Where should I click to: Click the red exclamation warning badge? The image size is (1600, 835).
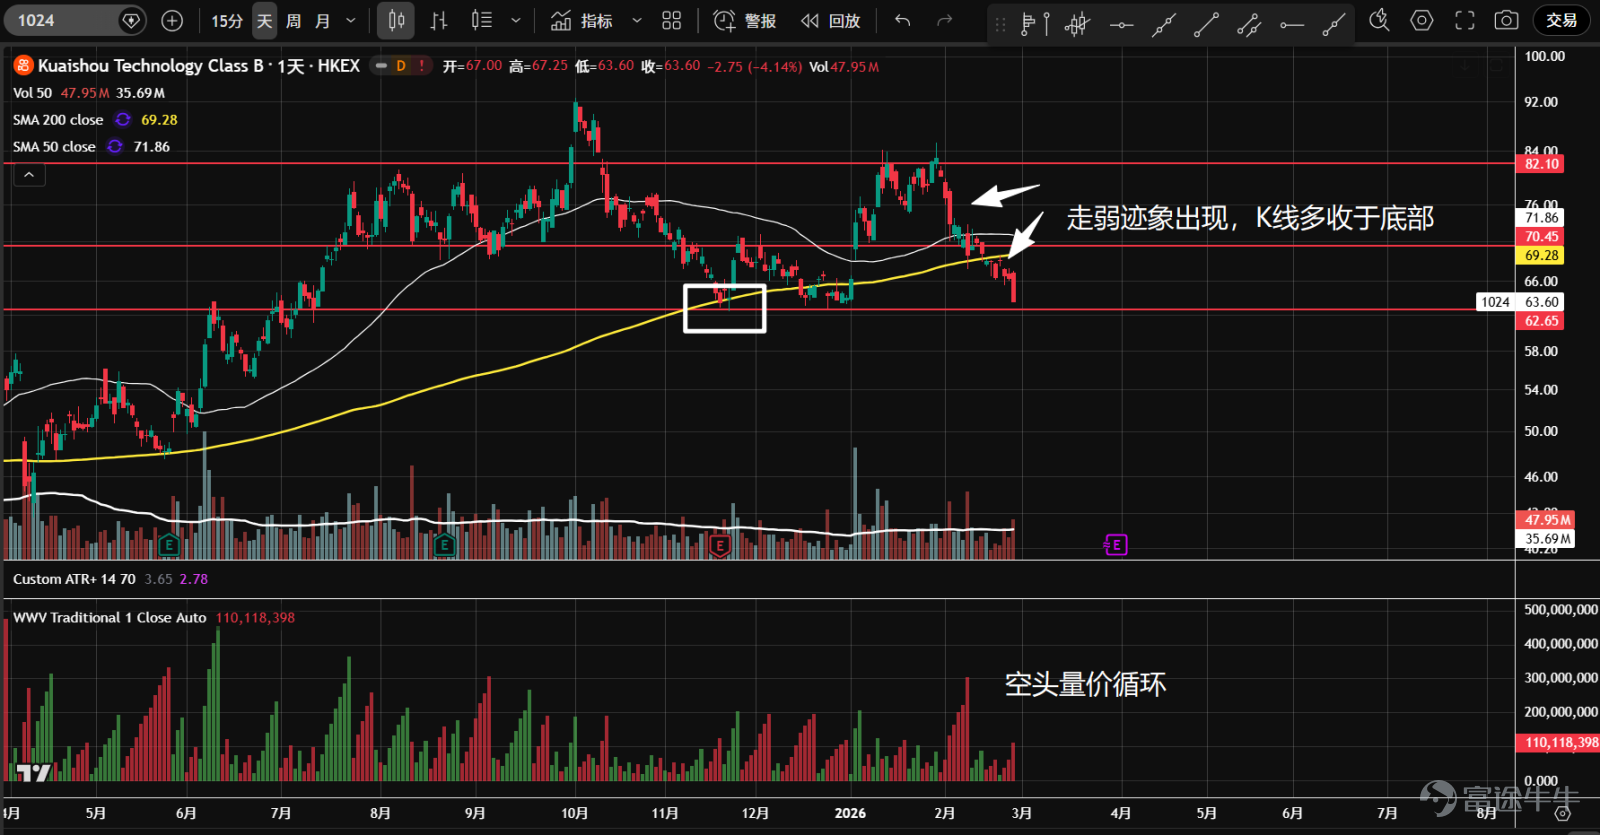pyautogui.click(x=421, y=66)
